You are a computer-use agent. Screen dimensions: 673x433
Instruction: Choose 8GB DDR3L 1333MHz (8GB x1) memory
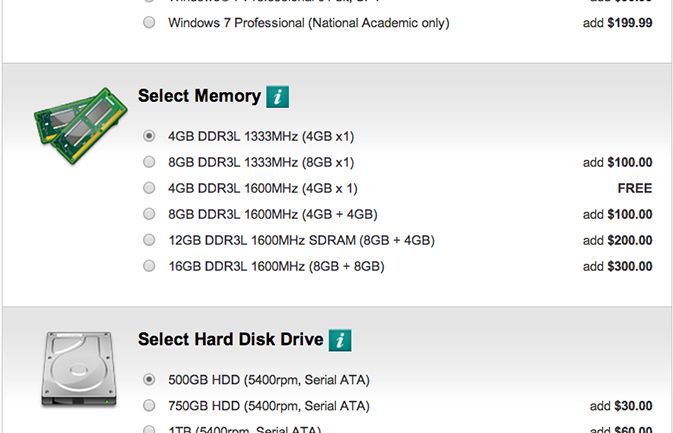pyautogui.click(x=149, y=162)
